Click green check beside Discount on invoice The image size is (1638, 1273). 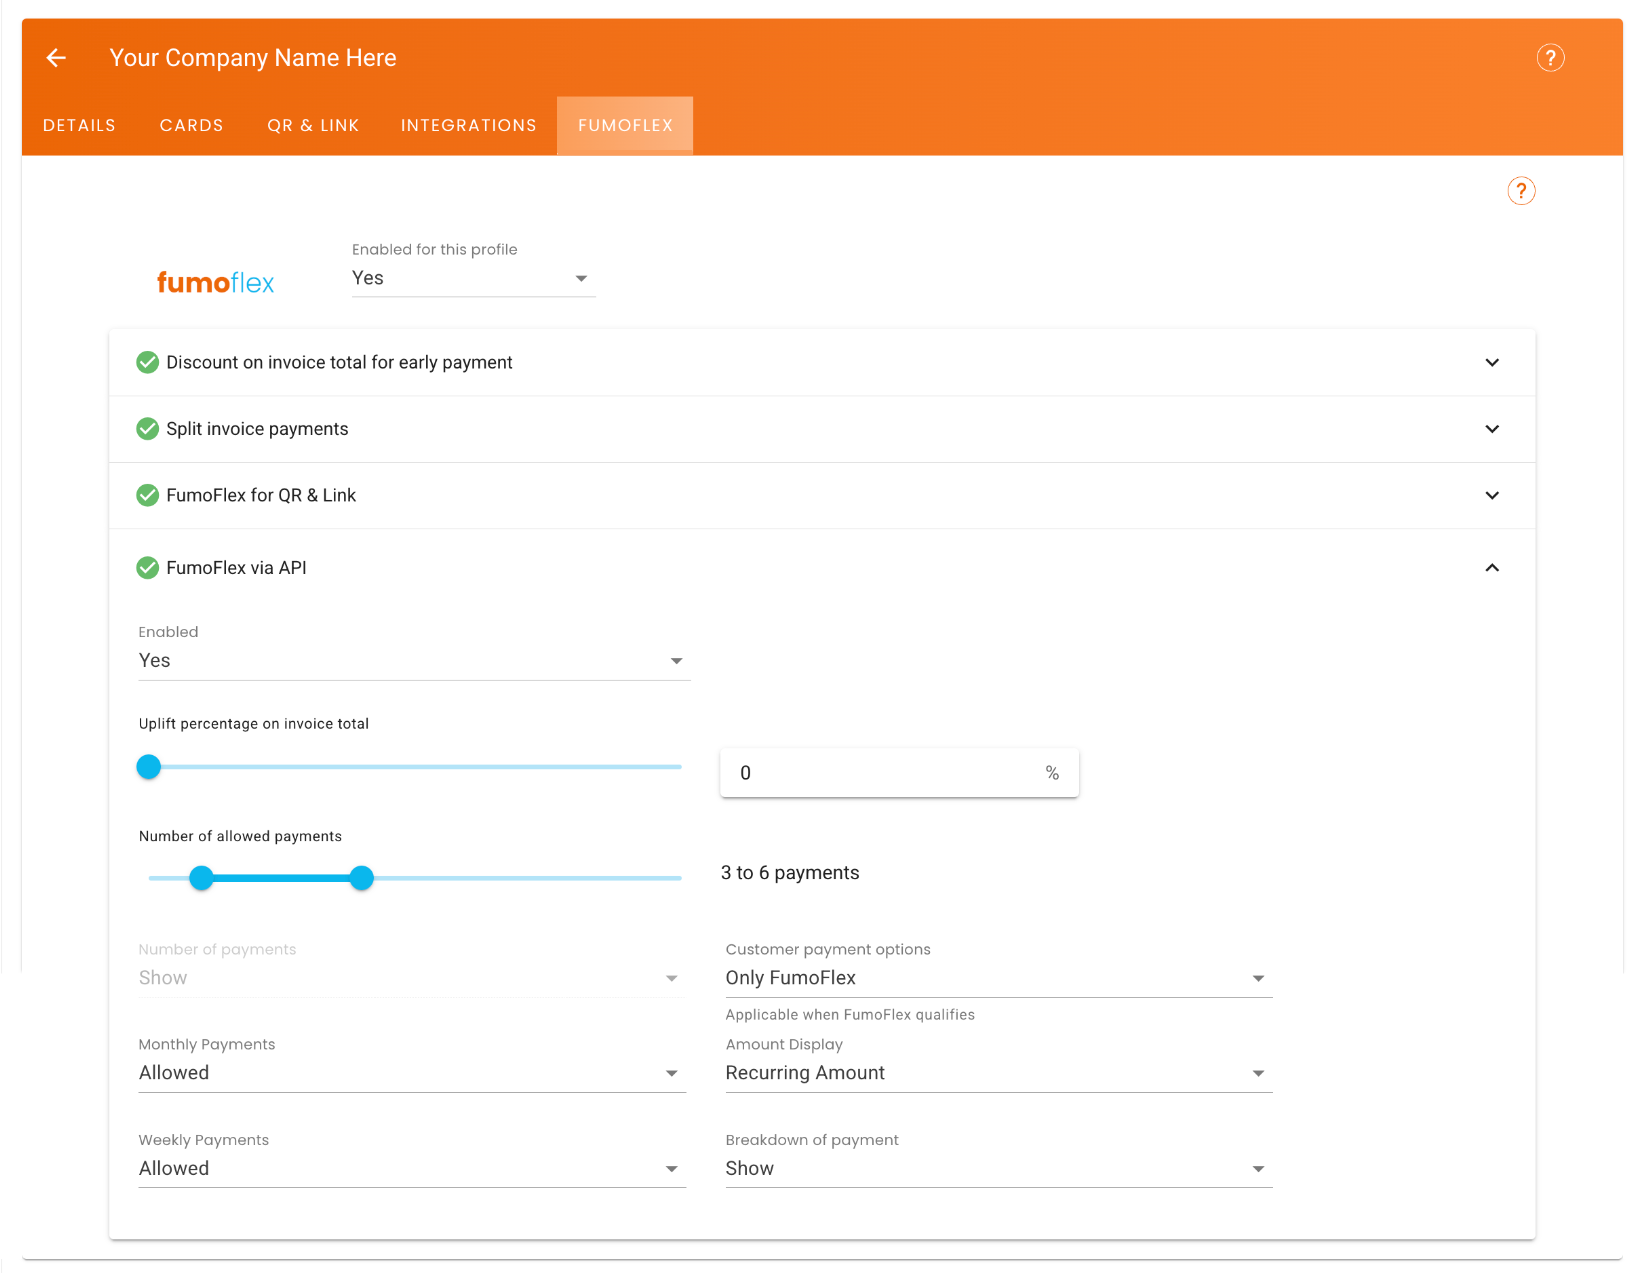pos(148,362)
